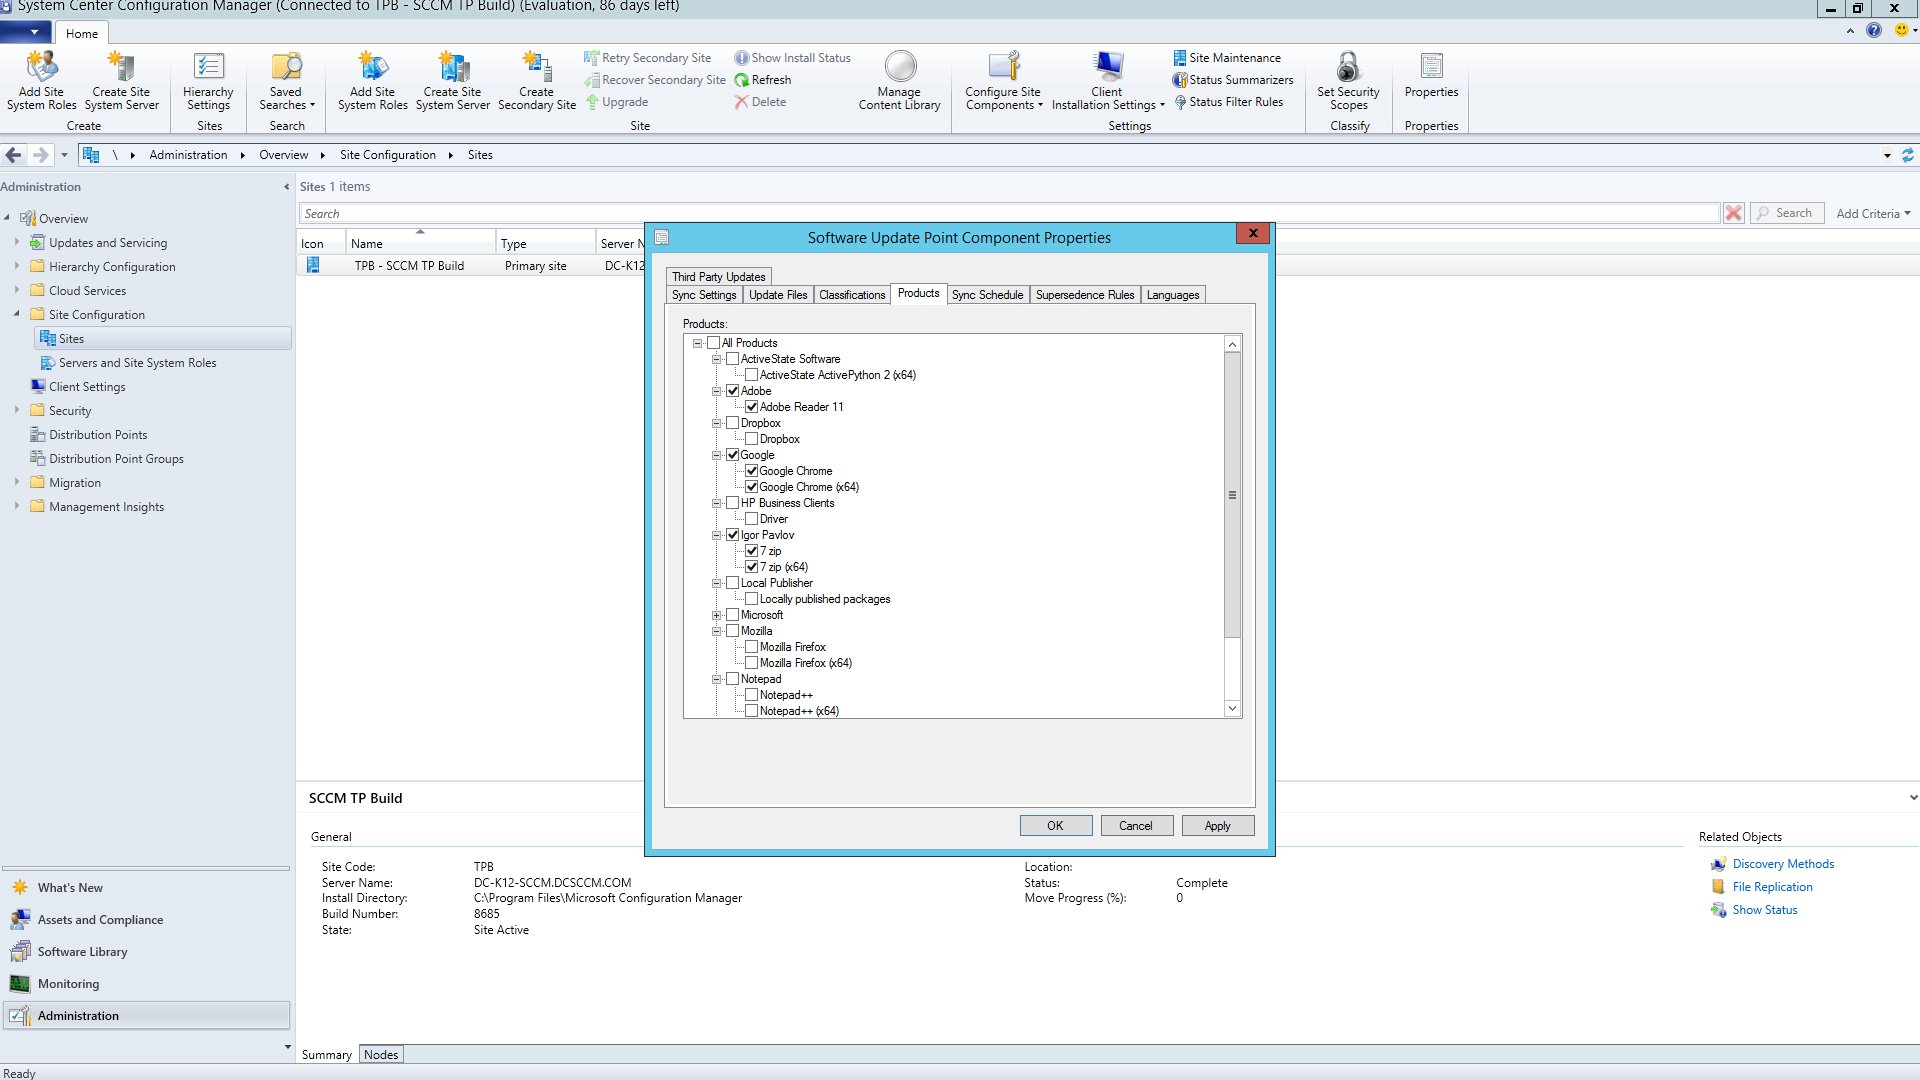Click the products list vertical scrollbar
The height and width of the screenshot is (1080, 1920).
[x=1232, y=495]
